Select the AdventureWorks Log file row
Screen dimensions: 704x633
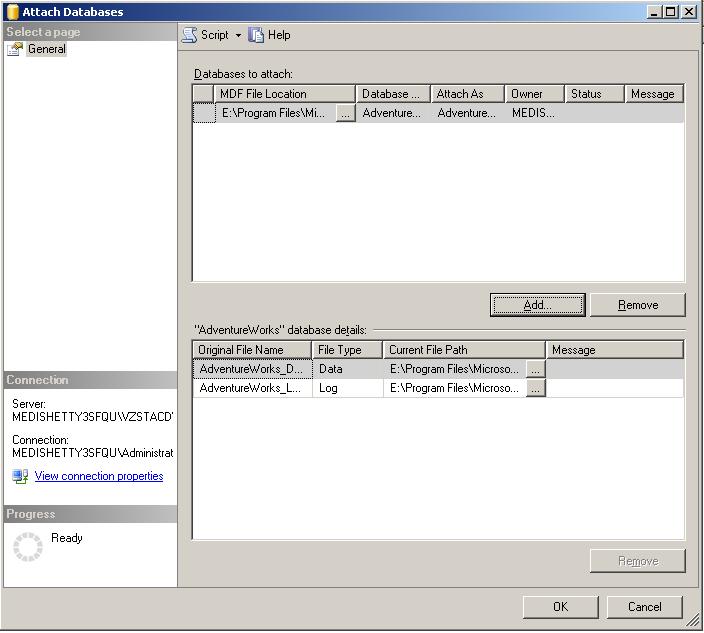coord(251,388)
